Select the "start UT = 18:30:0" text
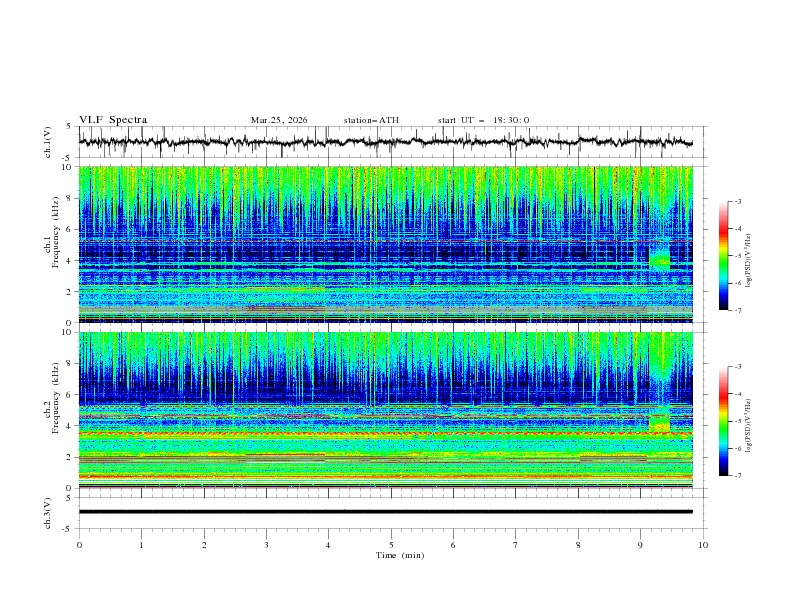 click(483, 120)
